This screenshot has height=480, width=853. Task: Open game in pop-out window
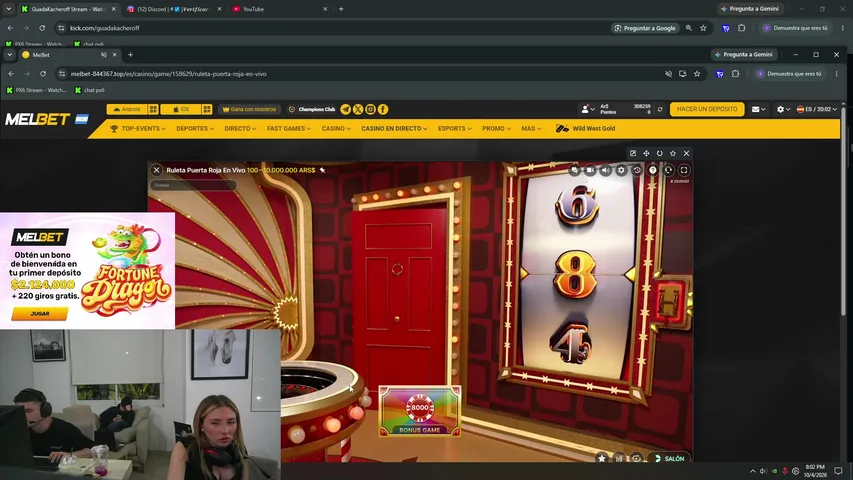[x=633, y=153]
